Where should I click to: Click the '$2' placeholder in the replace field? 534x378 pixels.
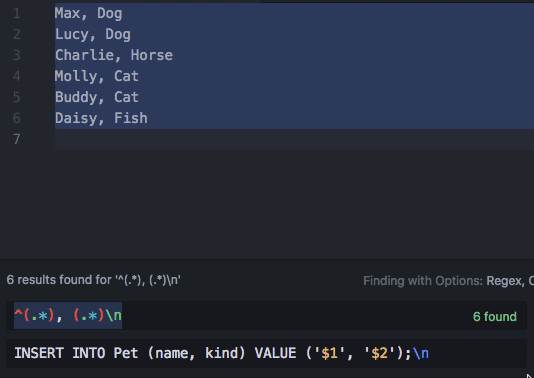(x=380, y=353)
